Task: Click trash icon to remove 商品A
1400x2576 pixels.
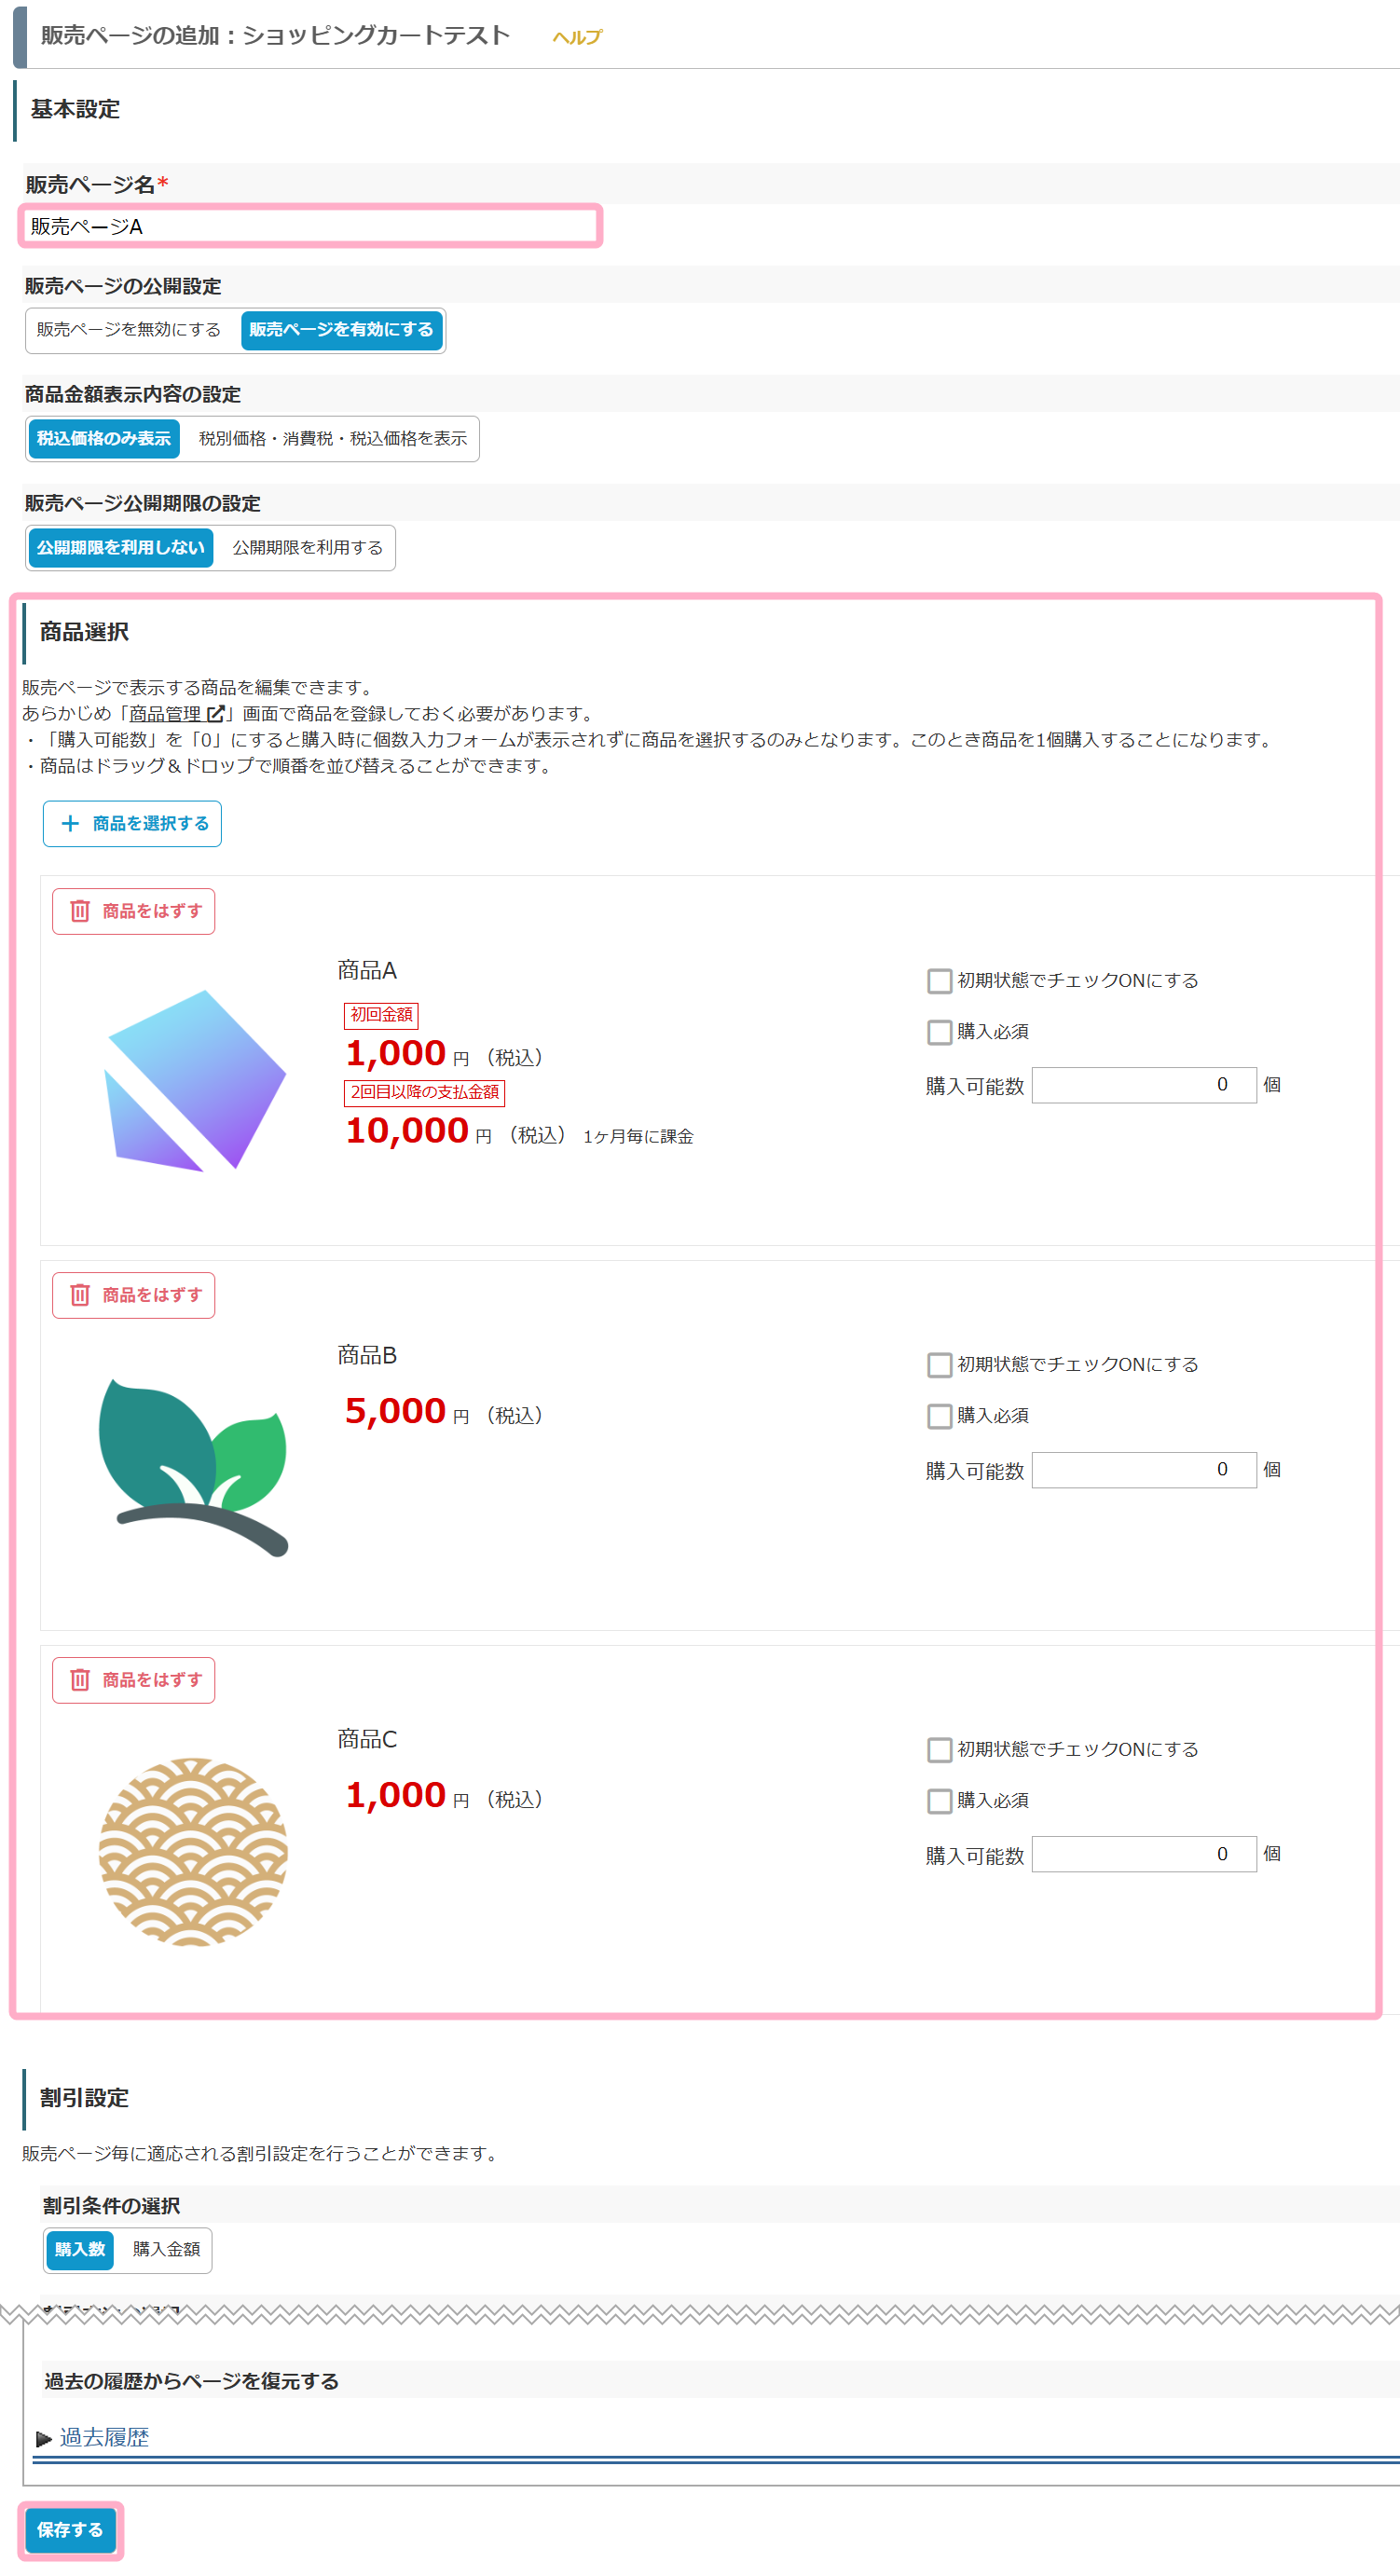Action: tap(80, 911)
